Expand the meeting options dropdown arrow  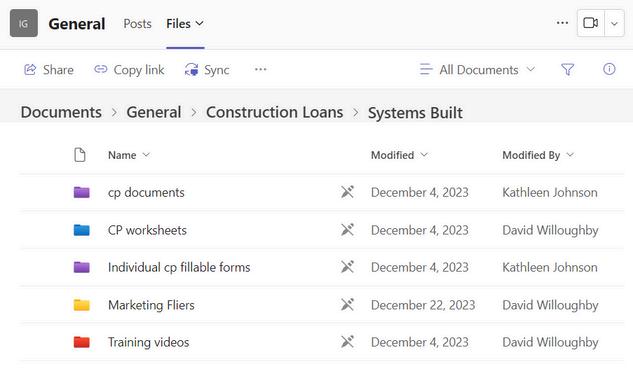pos(614,23)
